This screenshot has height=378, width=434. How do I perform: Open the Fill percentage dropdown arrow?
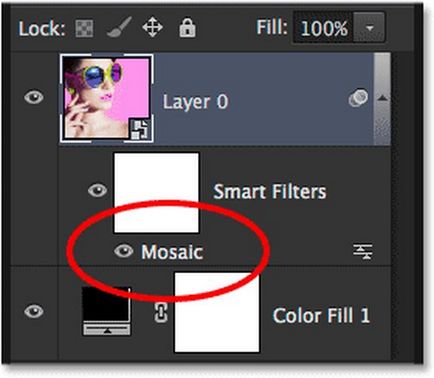(369, 28)
